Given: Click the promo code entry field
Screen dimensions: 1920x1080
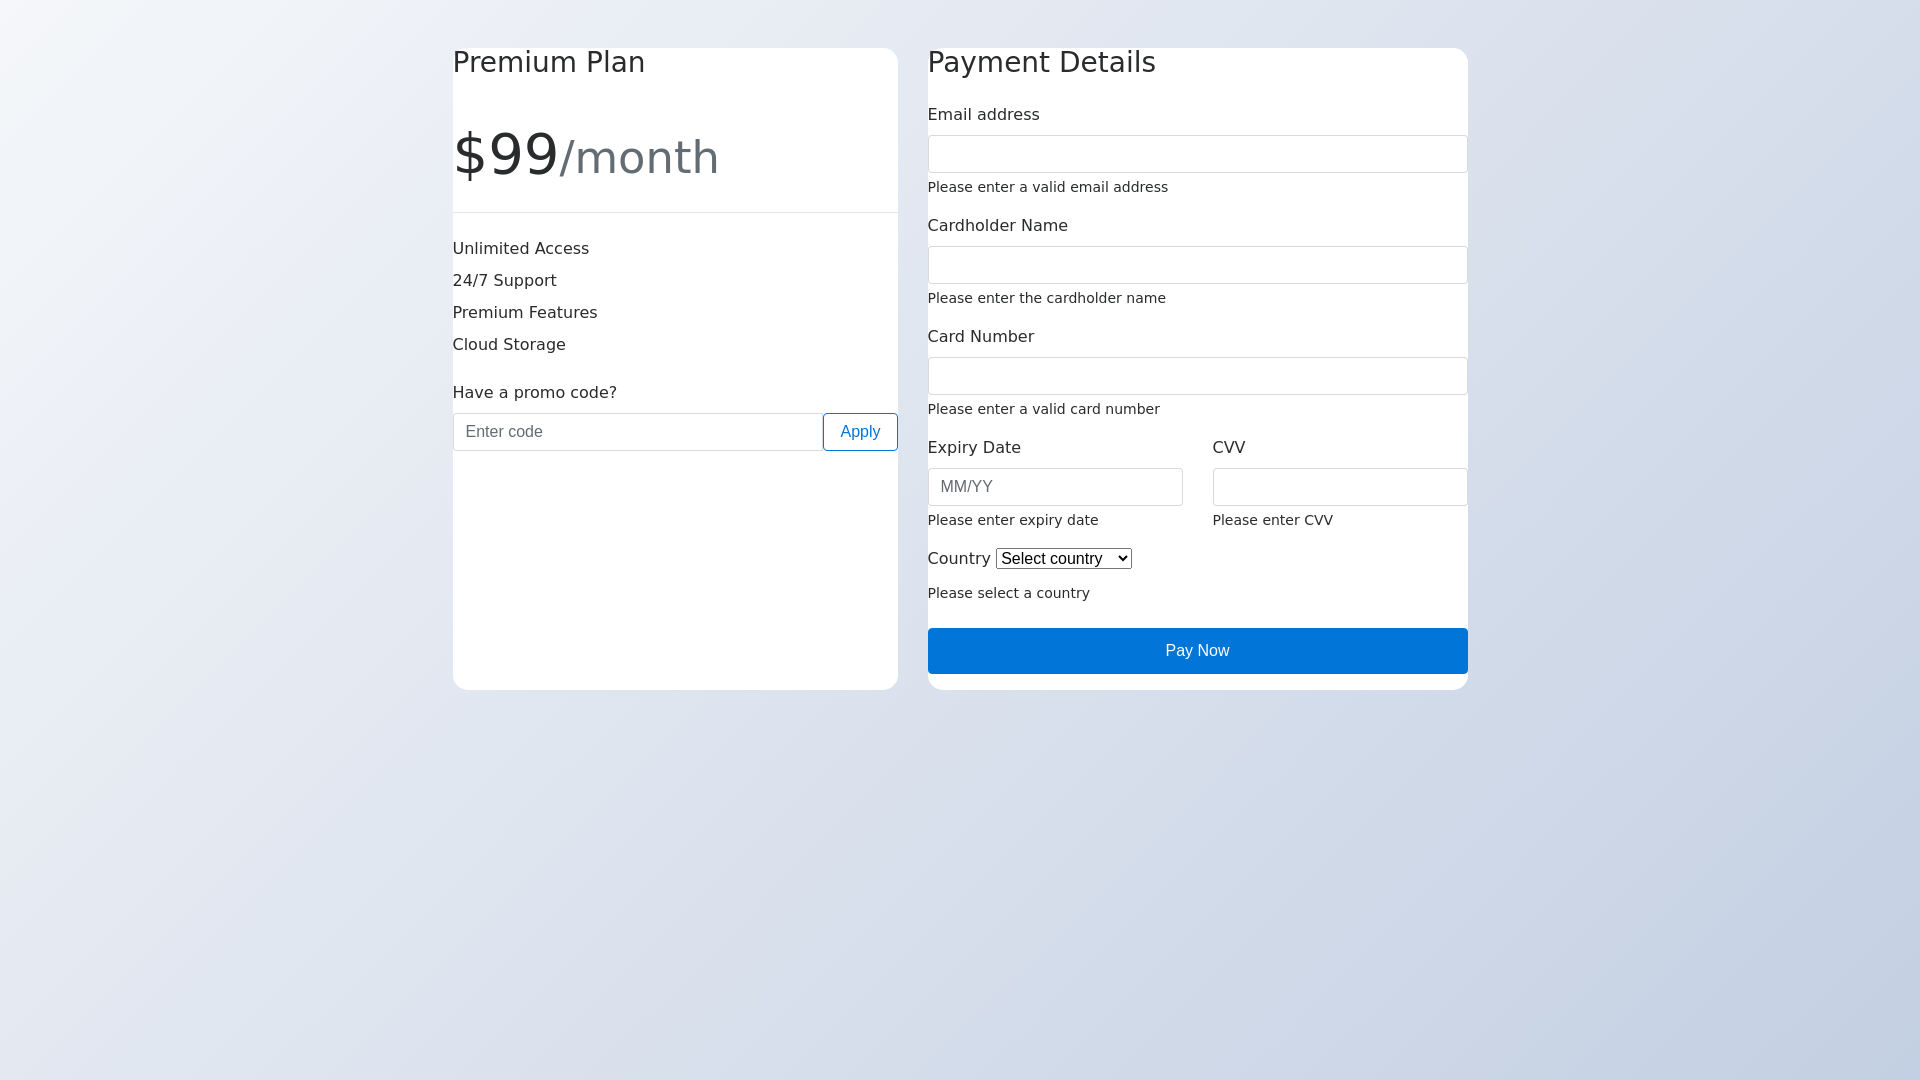Looking at the screenshot, I should coord(637,432).
